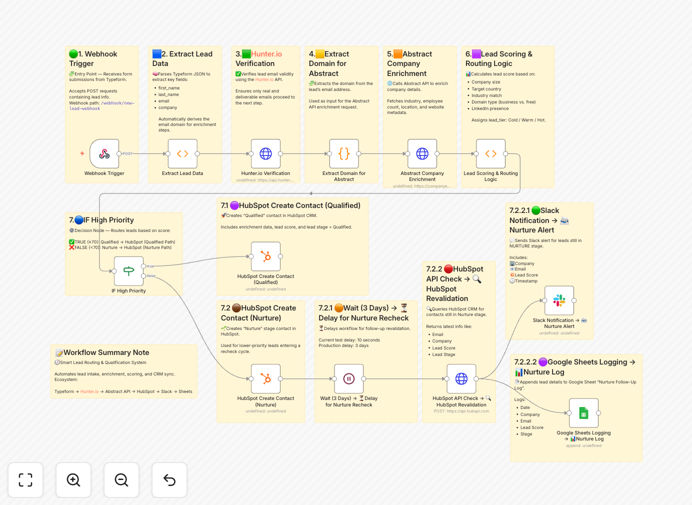Click the Webhook Trigger POST output connector
Image resolution: width=692 pixels, height=505 pixels.
click(119, 154)
